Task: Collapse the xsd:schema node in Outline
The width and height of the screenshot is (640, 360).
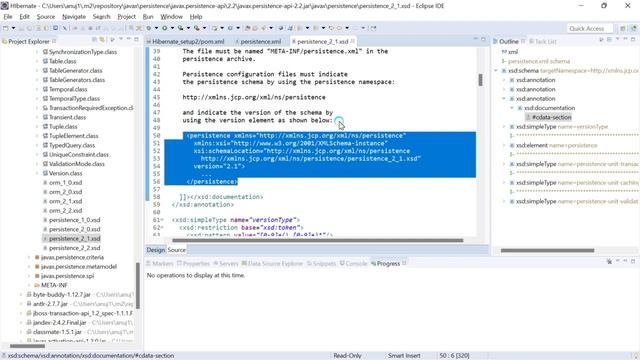Action: (x=496, y=71)
